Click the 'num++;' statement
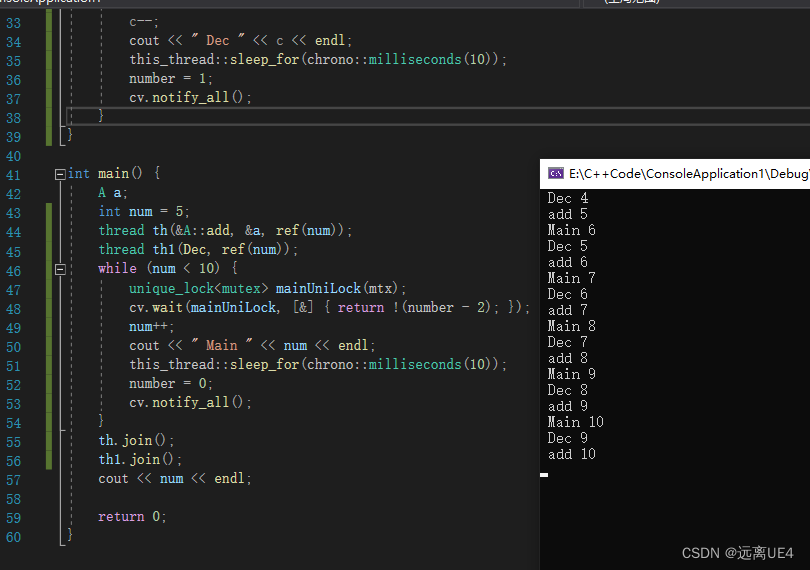The height and width of the screenshot is (570, 810). click(152, 327)
